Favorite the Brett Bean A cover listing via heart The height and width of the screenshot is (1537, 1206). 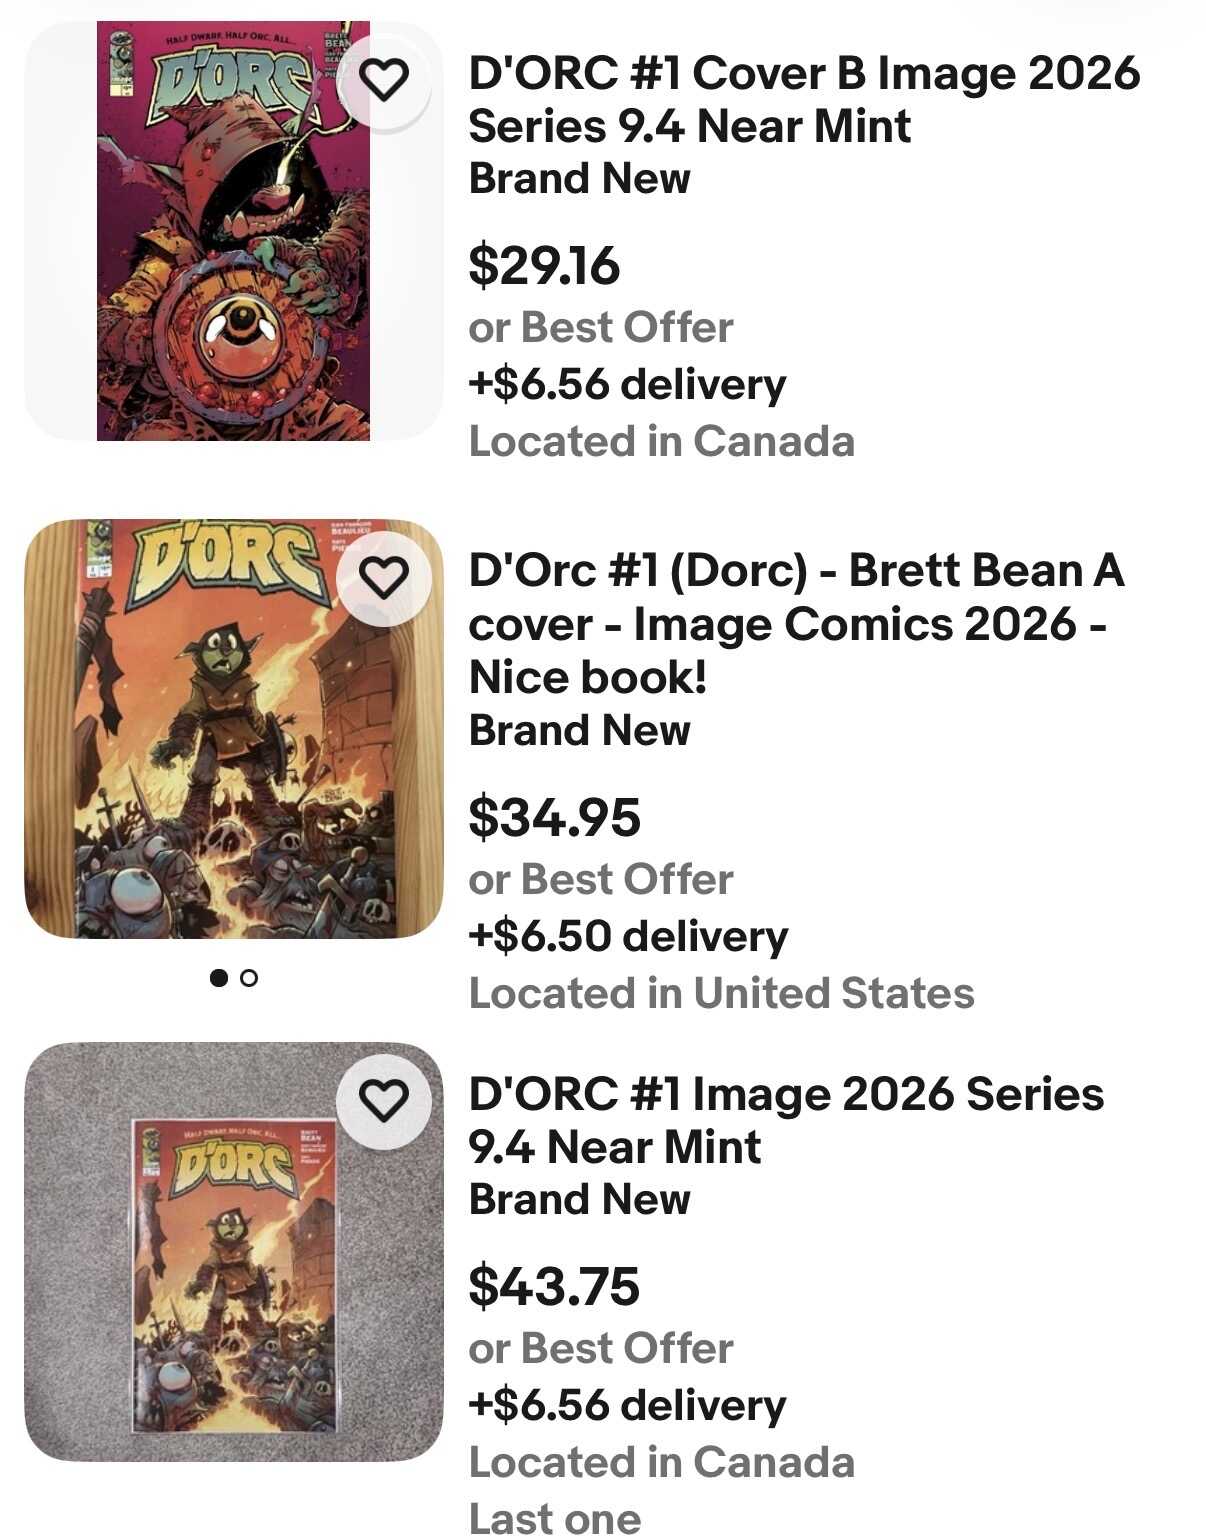click(384, 578)
